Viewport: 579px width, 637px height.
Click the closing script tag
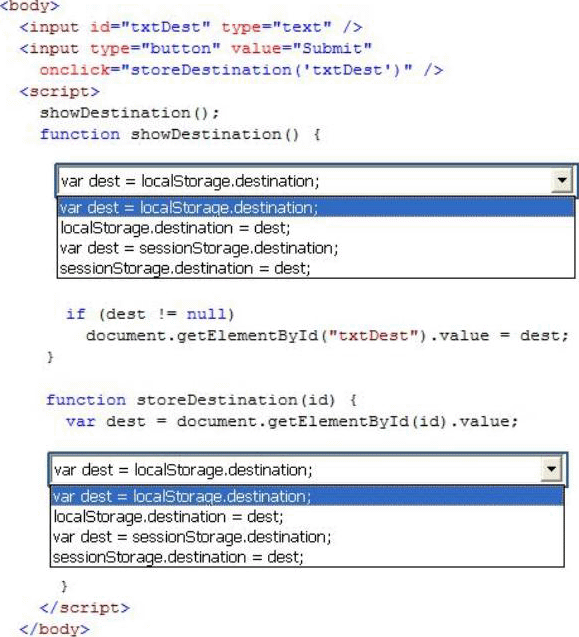(85, 608)
